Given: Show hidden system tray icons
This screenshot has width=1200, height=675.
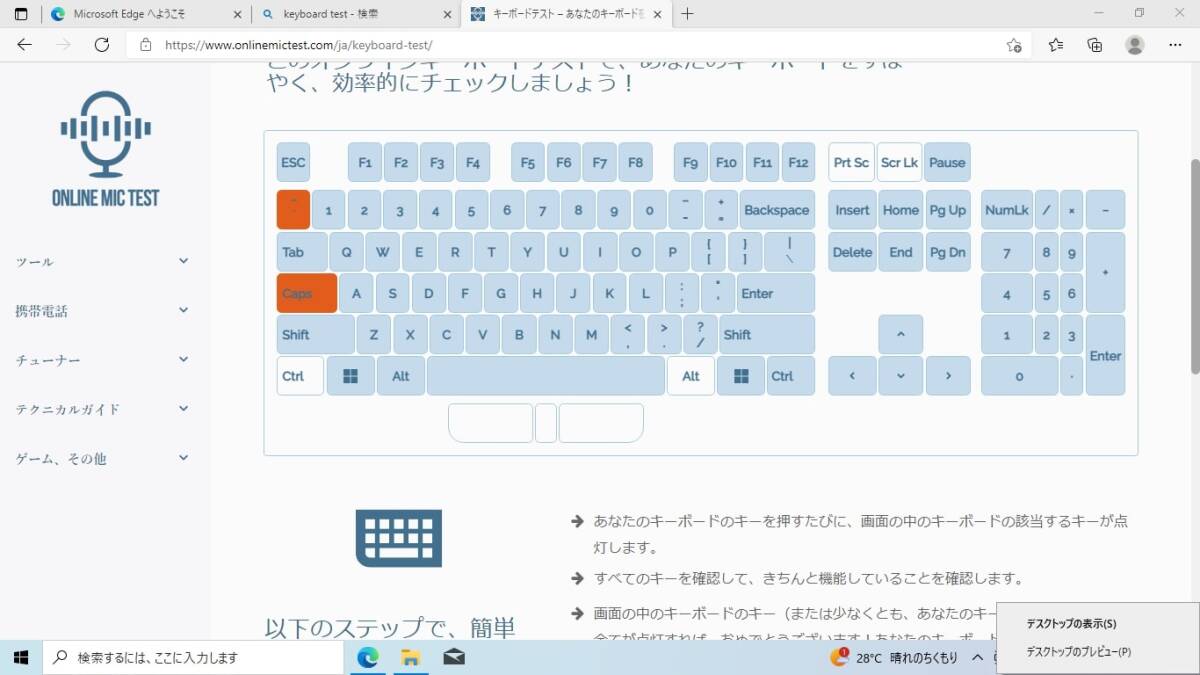Looking at the screenshot, I should [x=980, y=657].
